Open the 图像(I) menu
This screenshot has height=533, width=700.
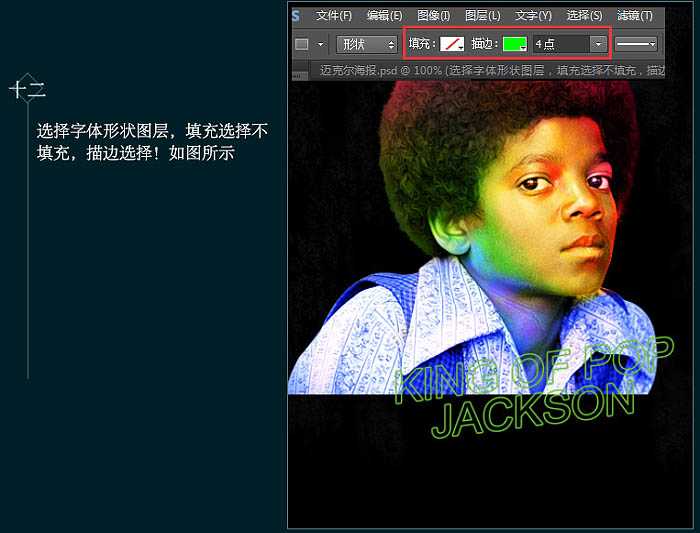tap(433, 16)
